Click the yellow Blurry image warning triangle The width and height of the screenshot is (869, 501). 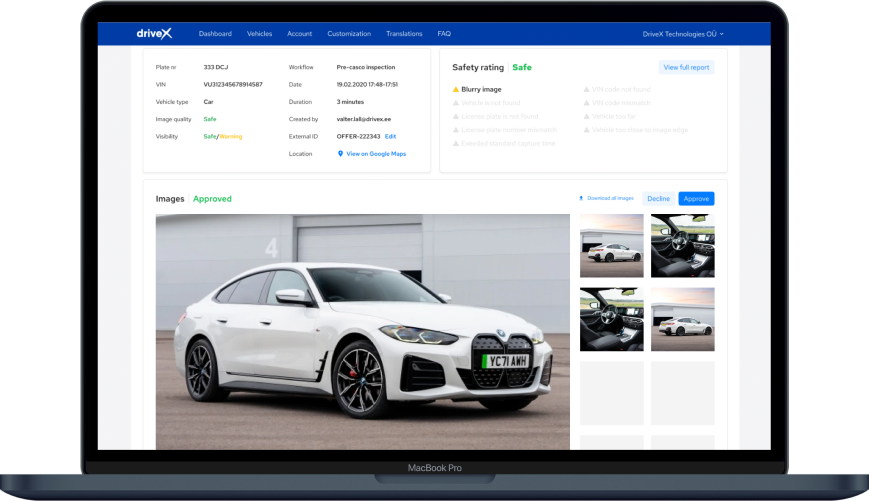456,89
